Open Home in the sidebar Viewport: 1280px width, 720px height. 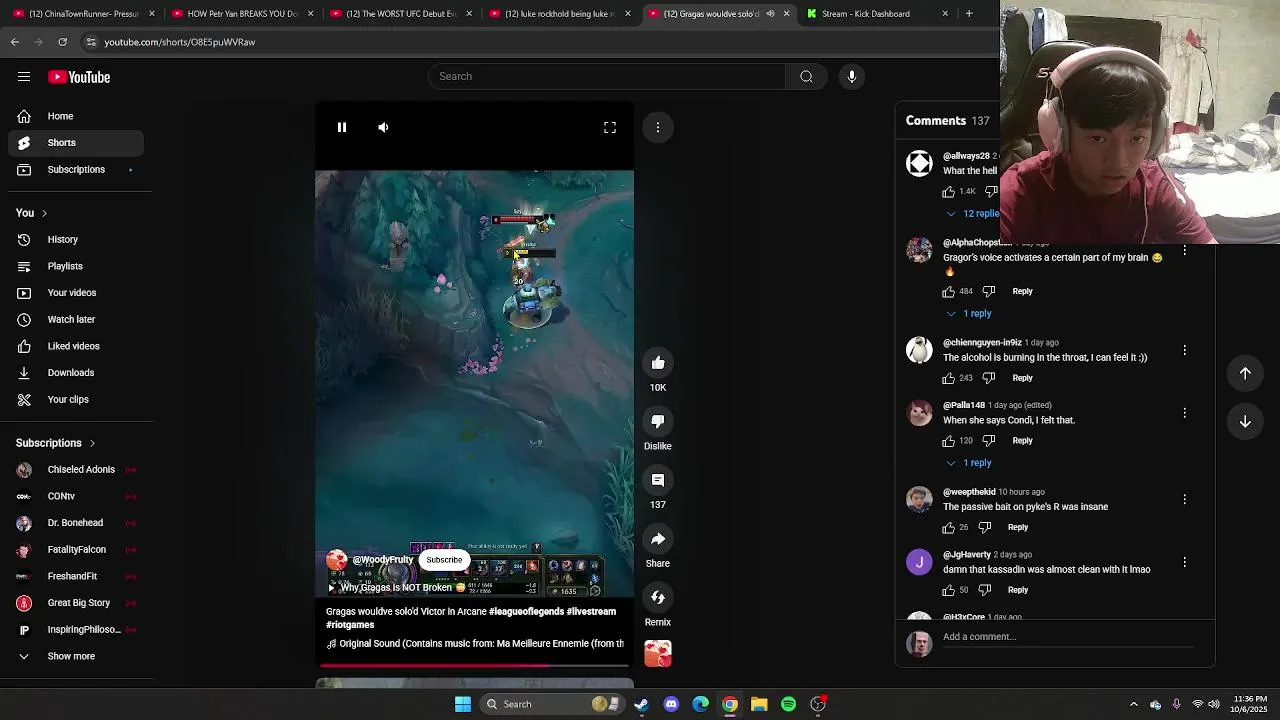point(76,116)
